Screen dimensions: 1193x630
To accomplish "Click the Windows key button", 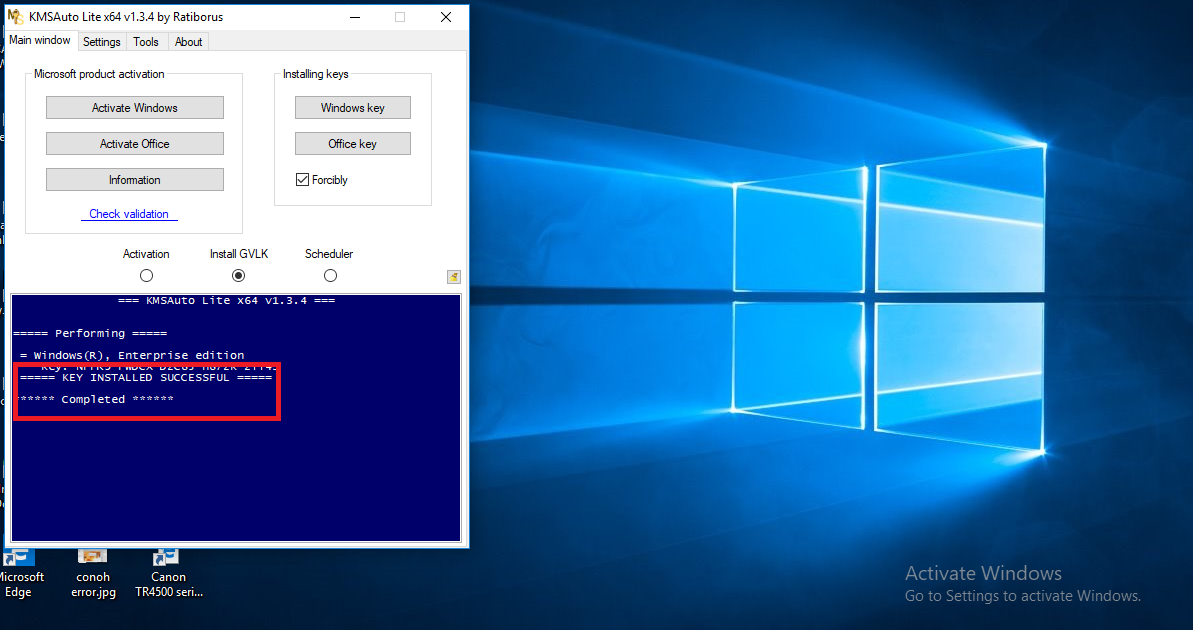I will click(352, 107).
